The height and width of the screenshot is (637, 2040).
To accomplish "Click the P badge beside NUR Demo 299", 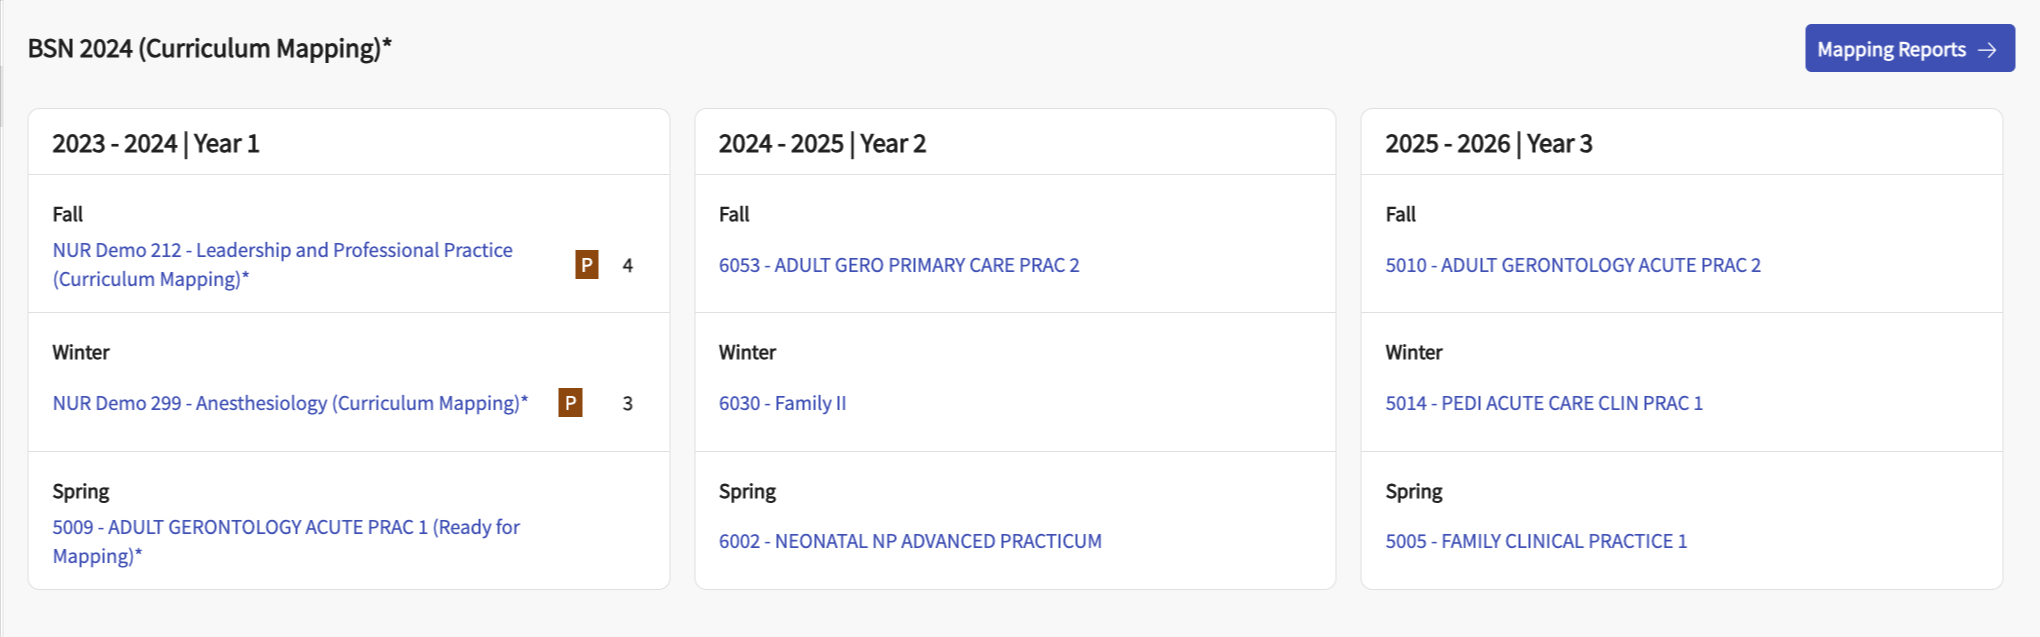I will (x=570, y=403).
